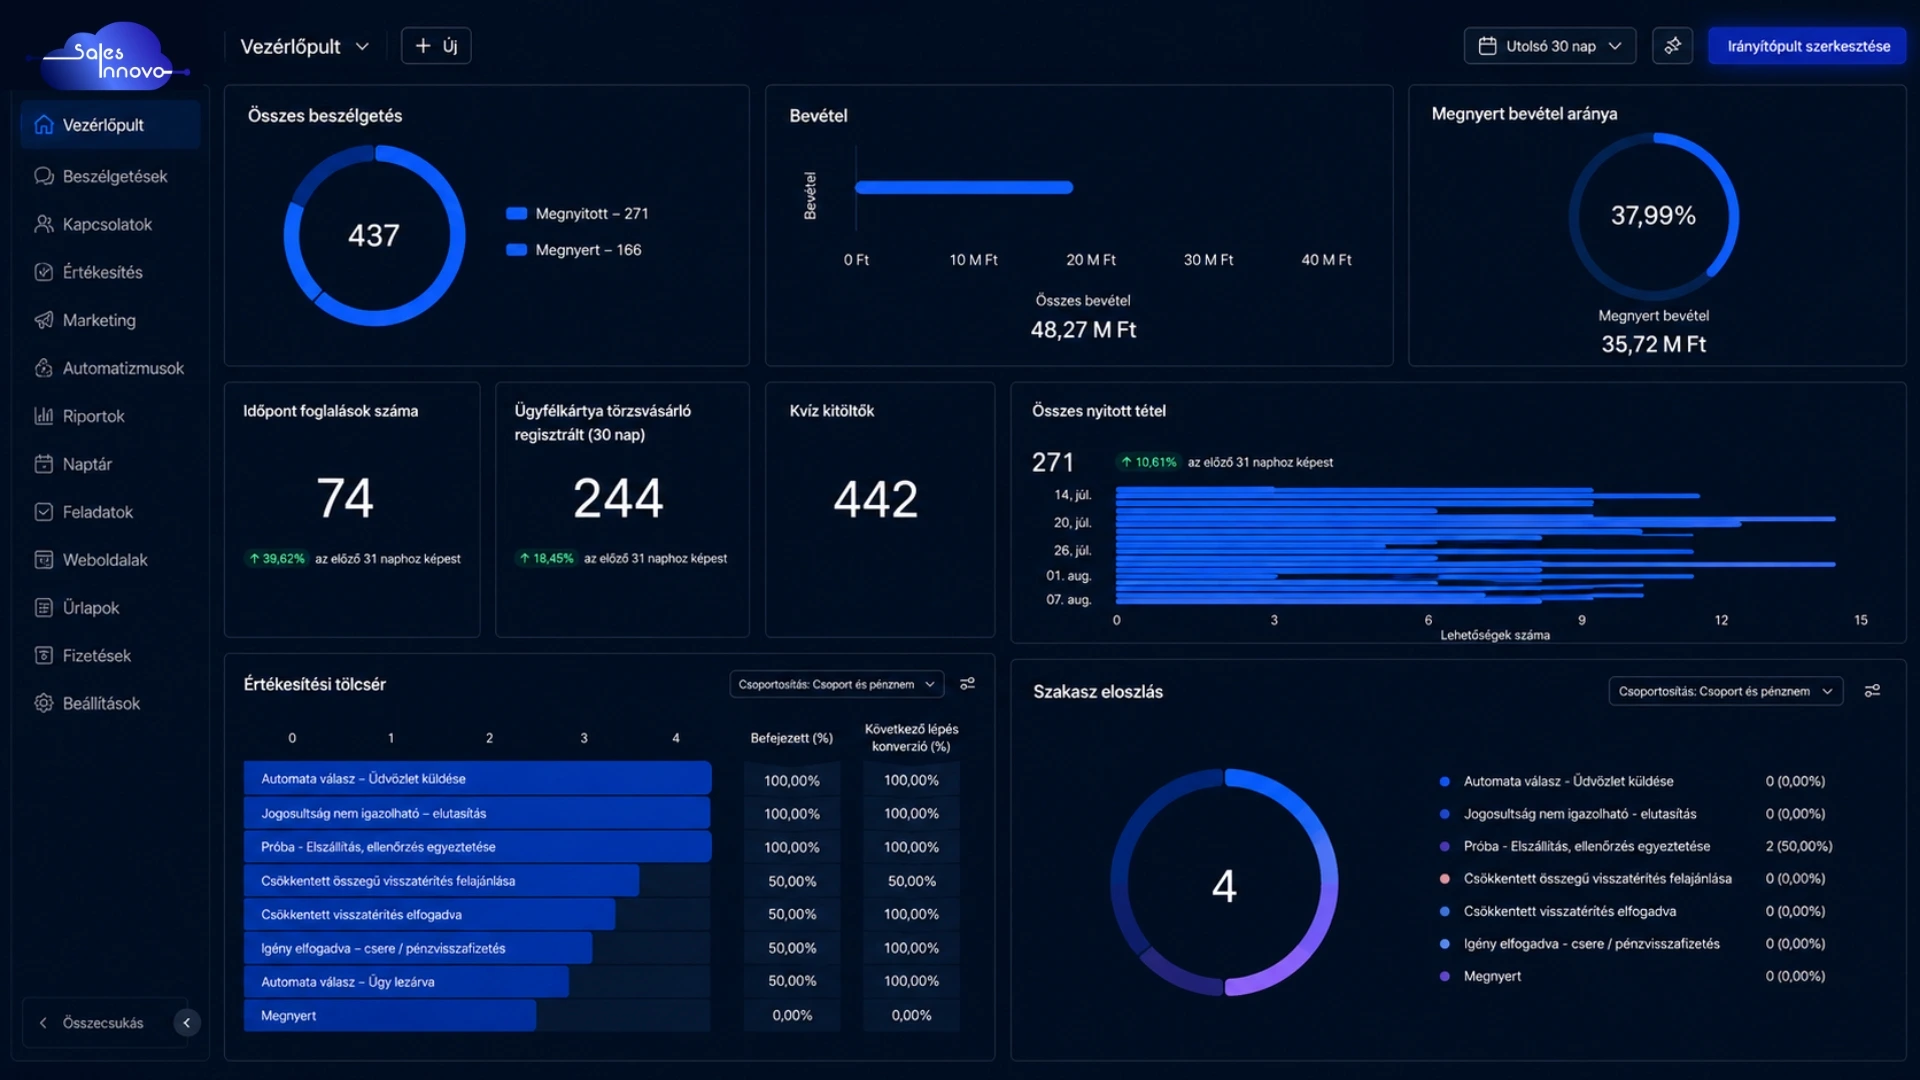
Task: Click the Új button
Action: (x=436, y=46)
